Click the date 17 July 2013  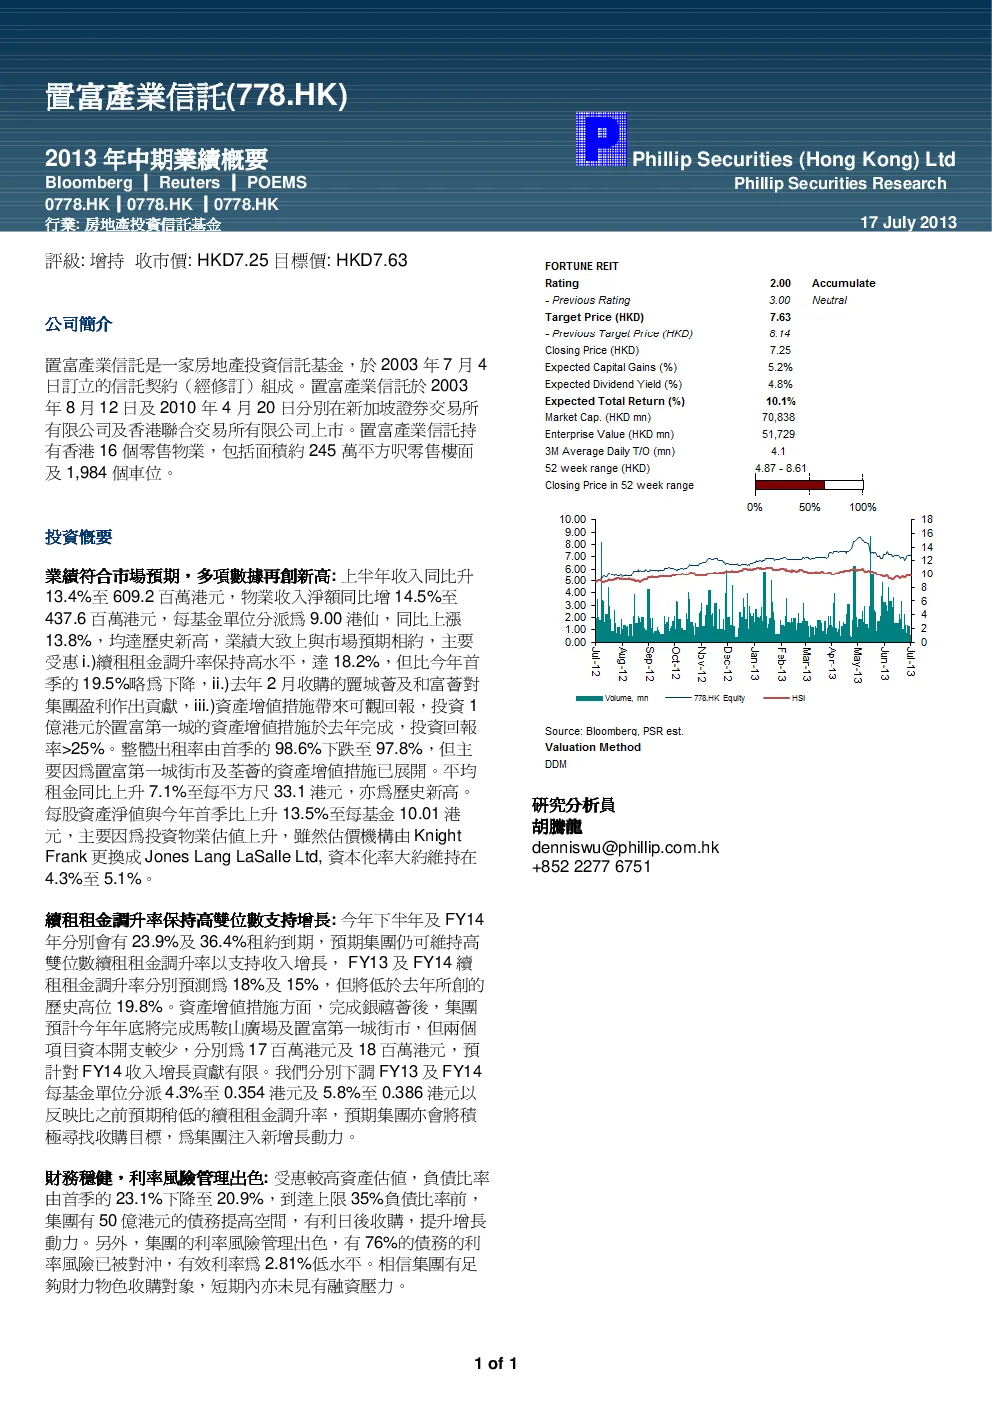pos(908,222)
